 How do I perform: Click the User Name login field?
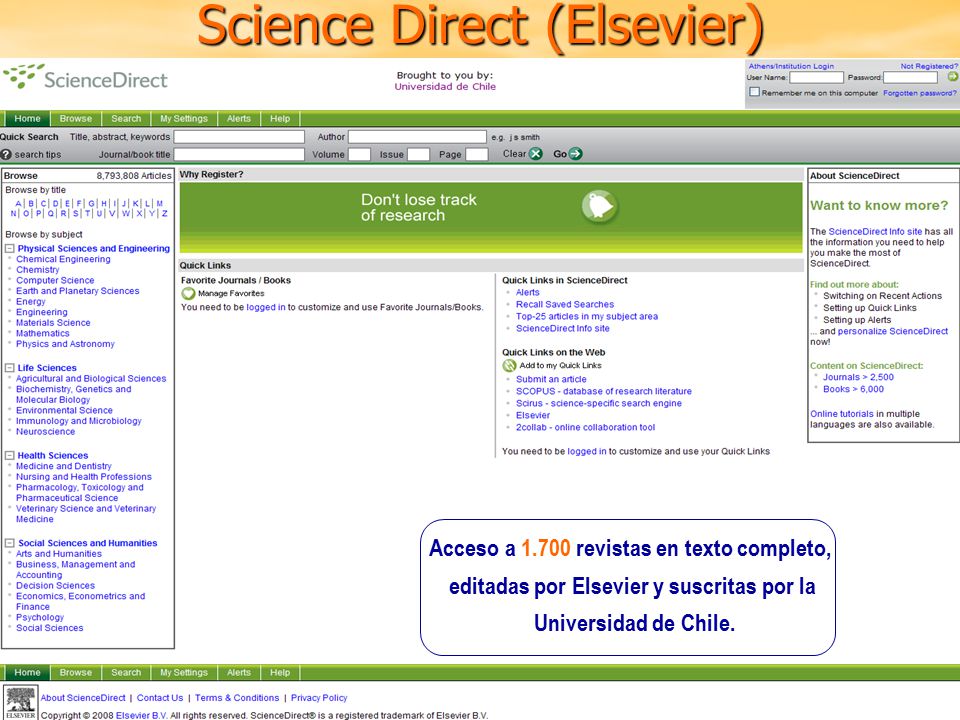click(817, 78)
